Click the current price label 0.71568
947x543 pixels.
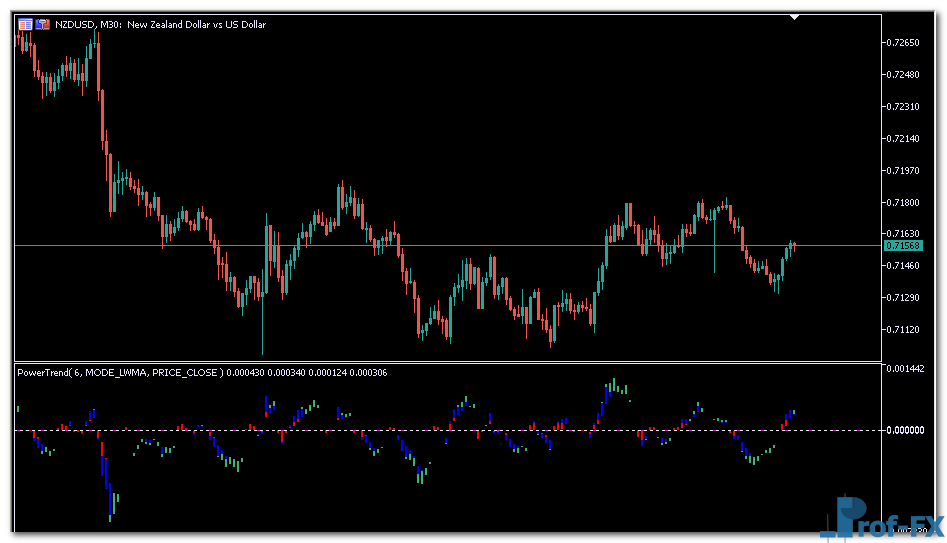[903, 246]
